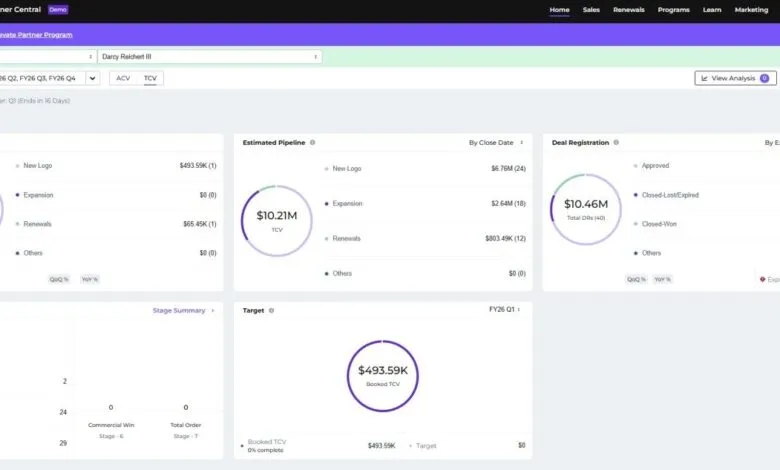Open the Home navigation tab
The height and width of the screenshot is (470, 780).
559,10
